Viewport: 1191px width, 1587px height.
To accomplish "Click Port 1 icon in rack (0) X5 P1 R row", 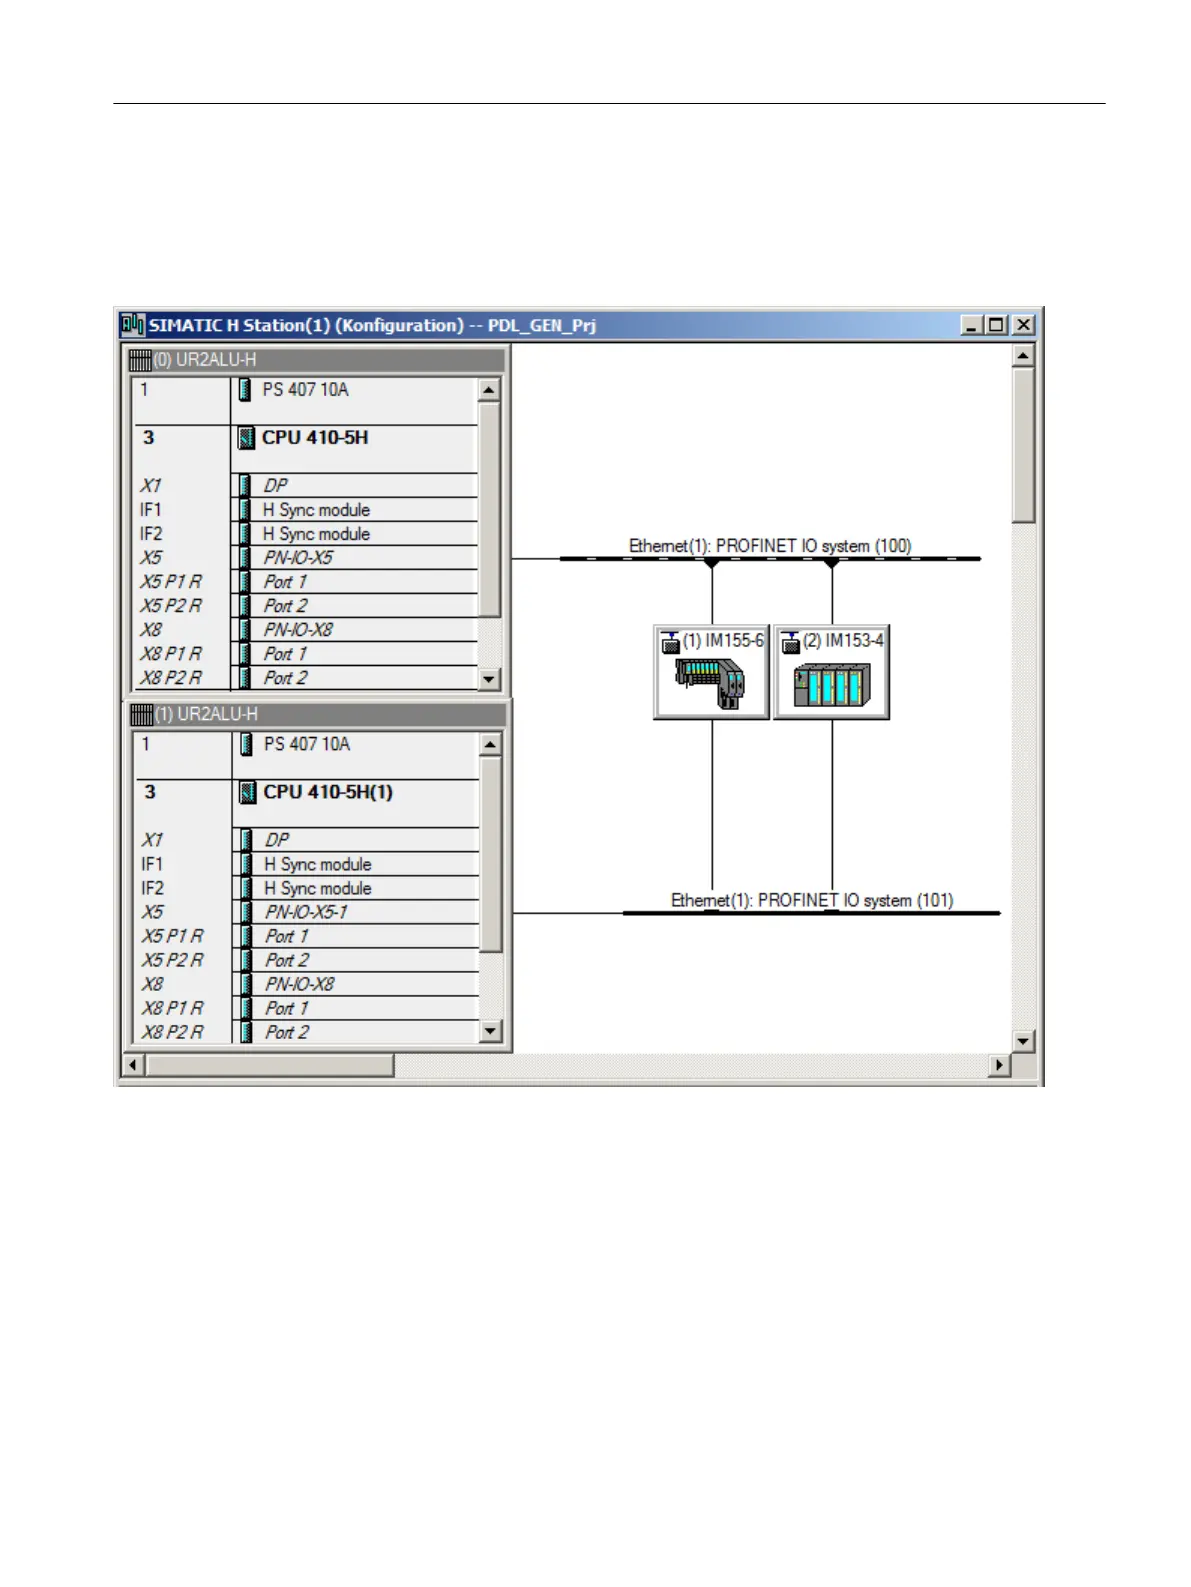I will [x=245, y=582].
